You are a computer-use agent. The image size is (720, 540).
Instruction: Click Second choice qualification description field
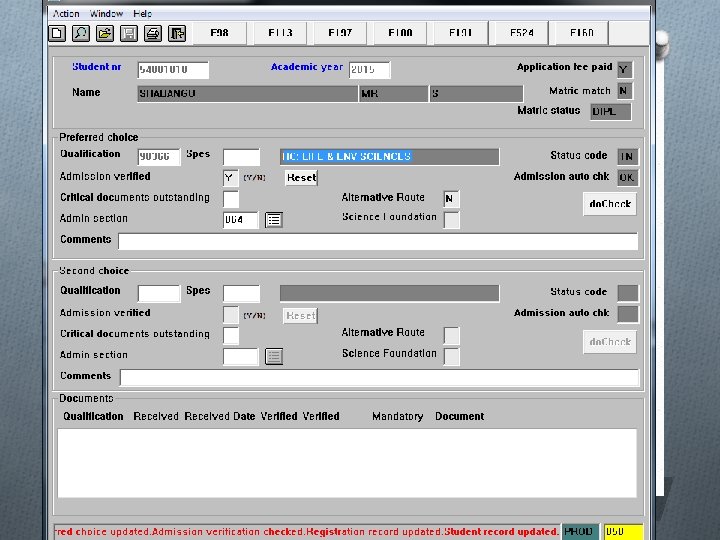[x=389, y=293]
